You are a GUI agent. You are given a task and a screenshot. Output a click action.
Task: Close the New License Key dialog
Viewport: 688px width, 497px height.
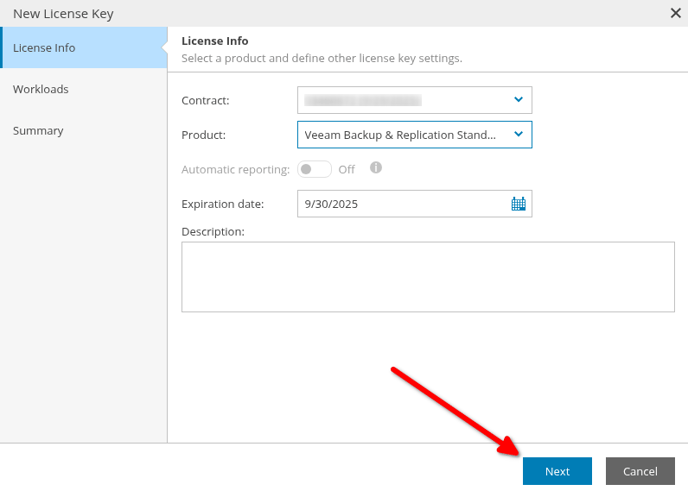pos(676,13)
